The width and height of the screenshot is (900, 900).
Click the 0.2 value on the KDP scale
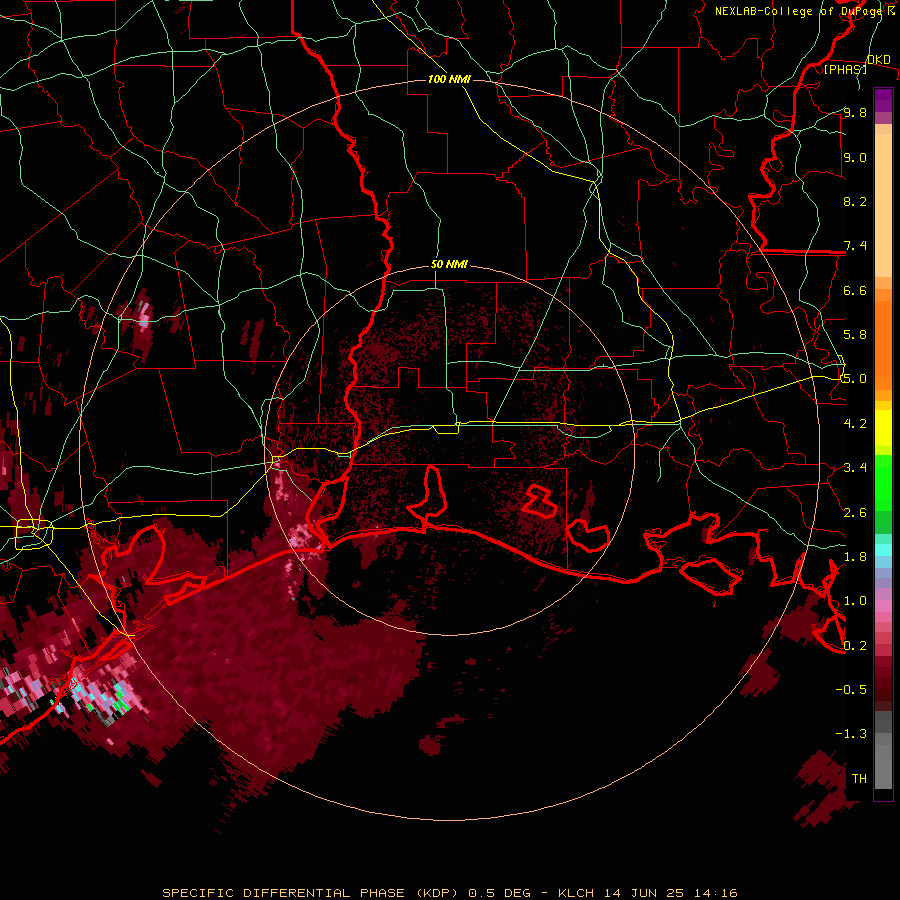tap(855, 646)
